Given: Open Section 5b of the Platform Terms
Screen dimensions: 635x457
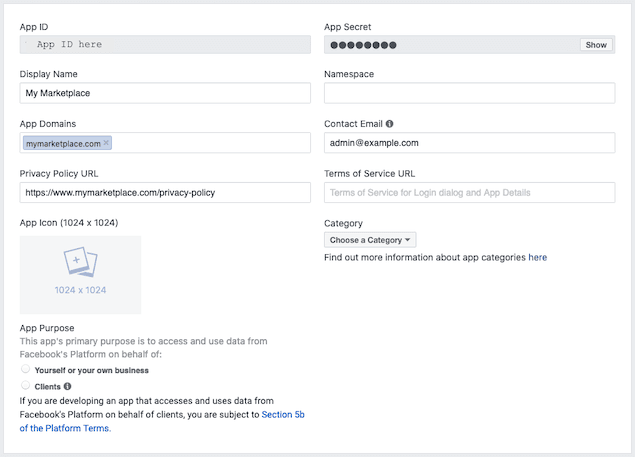Looking at the screenshot, I should (284, 414).
